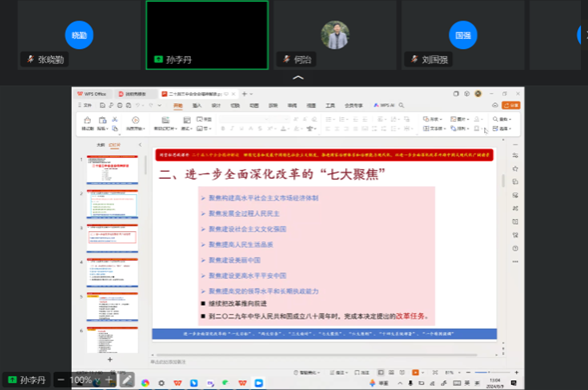Open the Select dropdown in ribbon
This screenshot has width=588, height=390.
(x=502, y=129)
